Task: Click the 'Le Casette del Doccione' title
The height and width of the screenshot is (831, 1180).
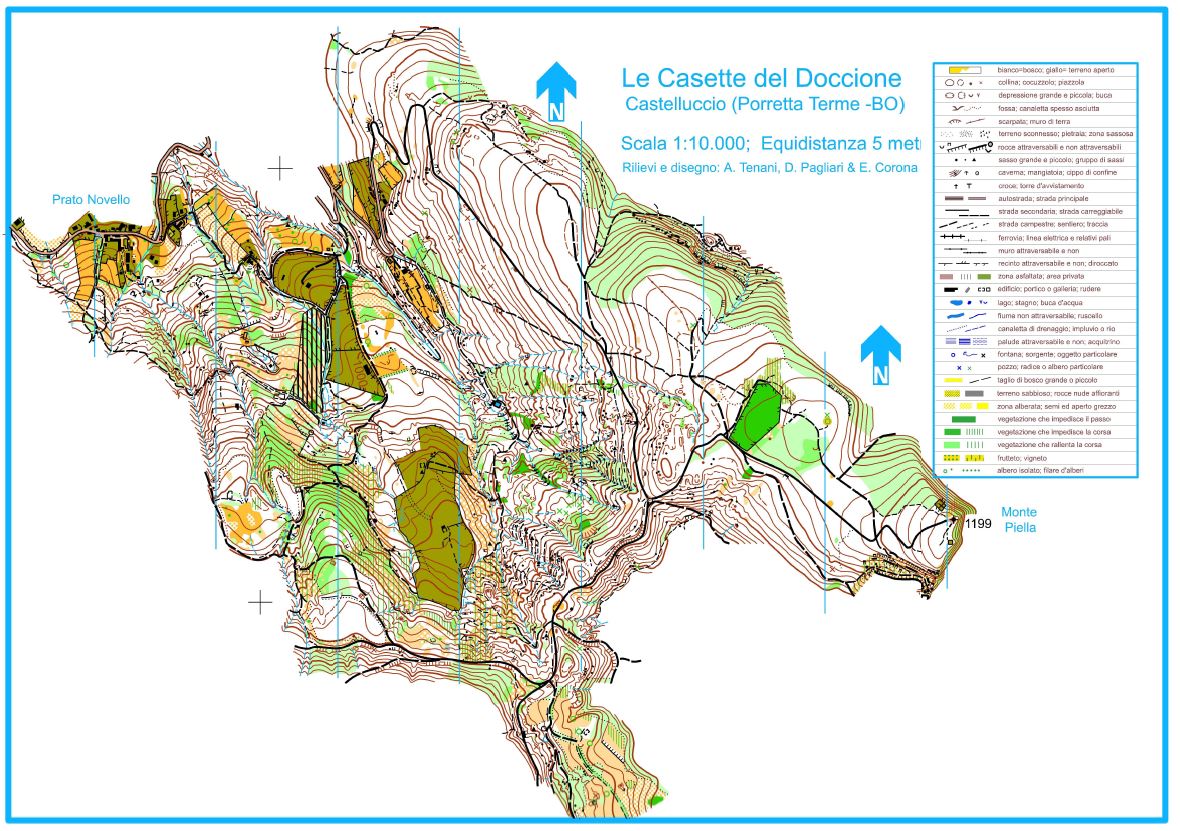Action: tap(761, 78)
